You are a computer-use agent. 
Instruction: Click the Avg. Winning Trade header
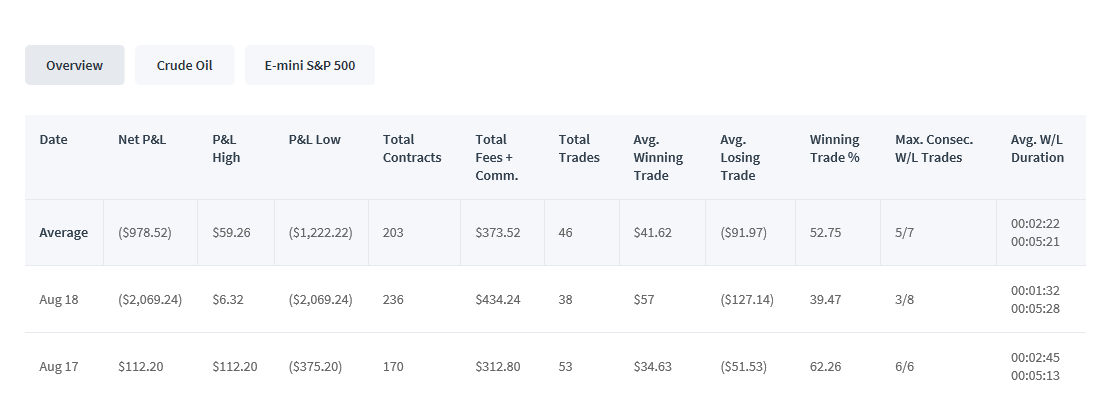pos(658,157)
